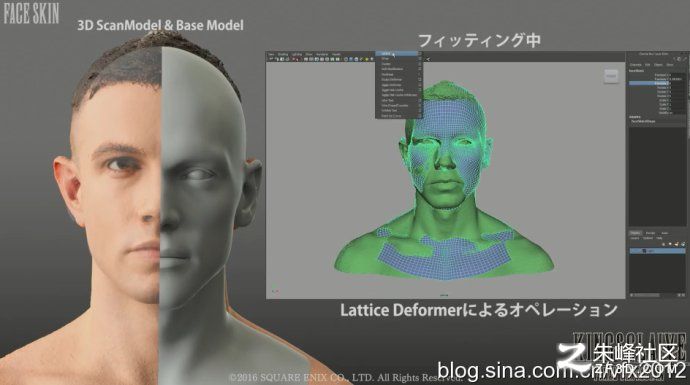
Task: Click the Translate X value field in Channel Box
Action: coord(678,75)
